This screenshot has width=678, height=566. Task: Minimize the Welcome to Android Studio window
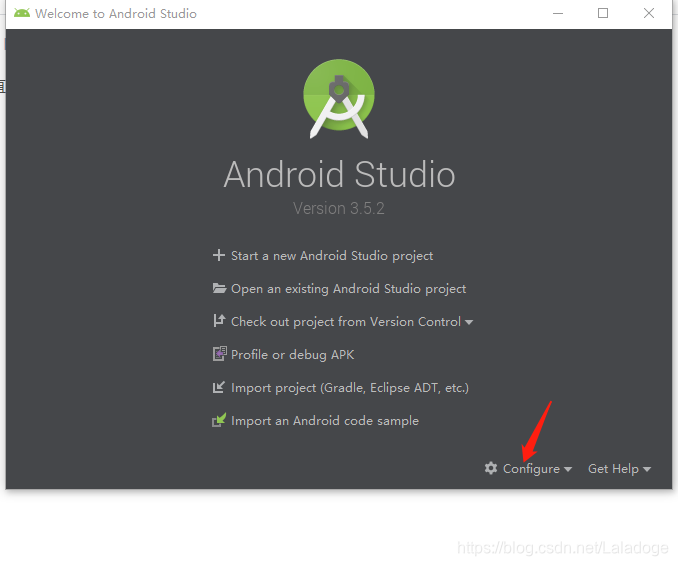[558, 13]
